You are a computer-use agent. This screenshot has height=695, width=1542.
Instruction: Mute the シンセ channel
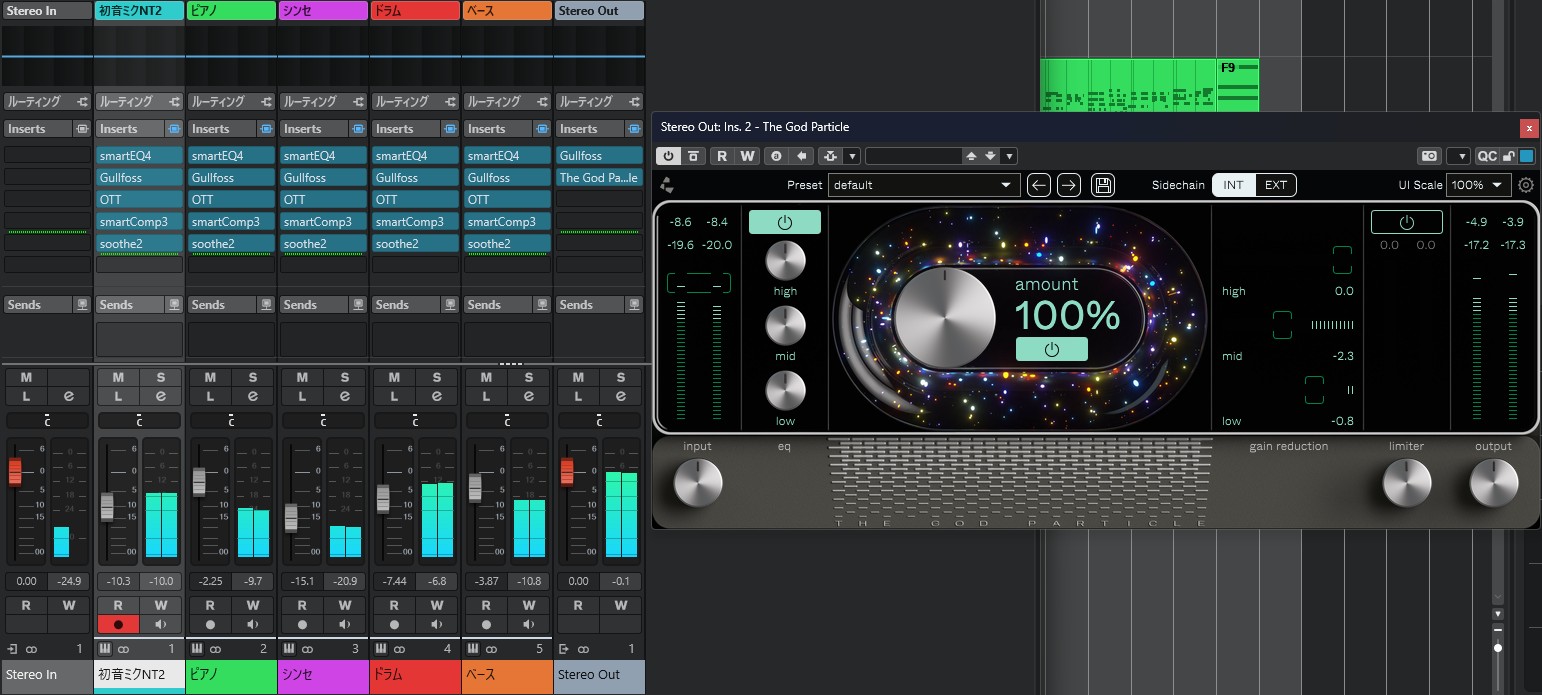click(x=302, y=377)
